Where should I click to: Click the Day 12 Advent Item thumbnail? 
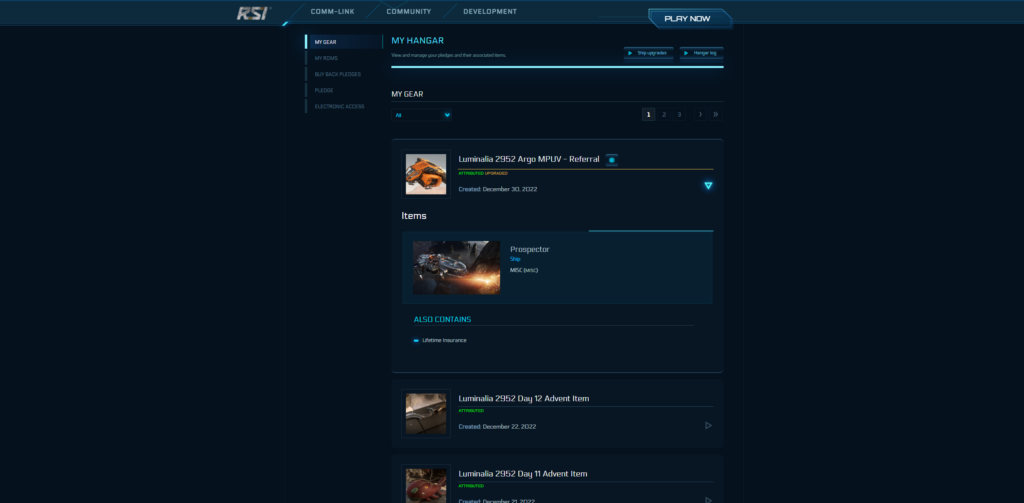[x=426, y=414]
